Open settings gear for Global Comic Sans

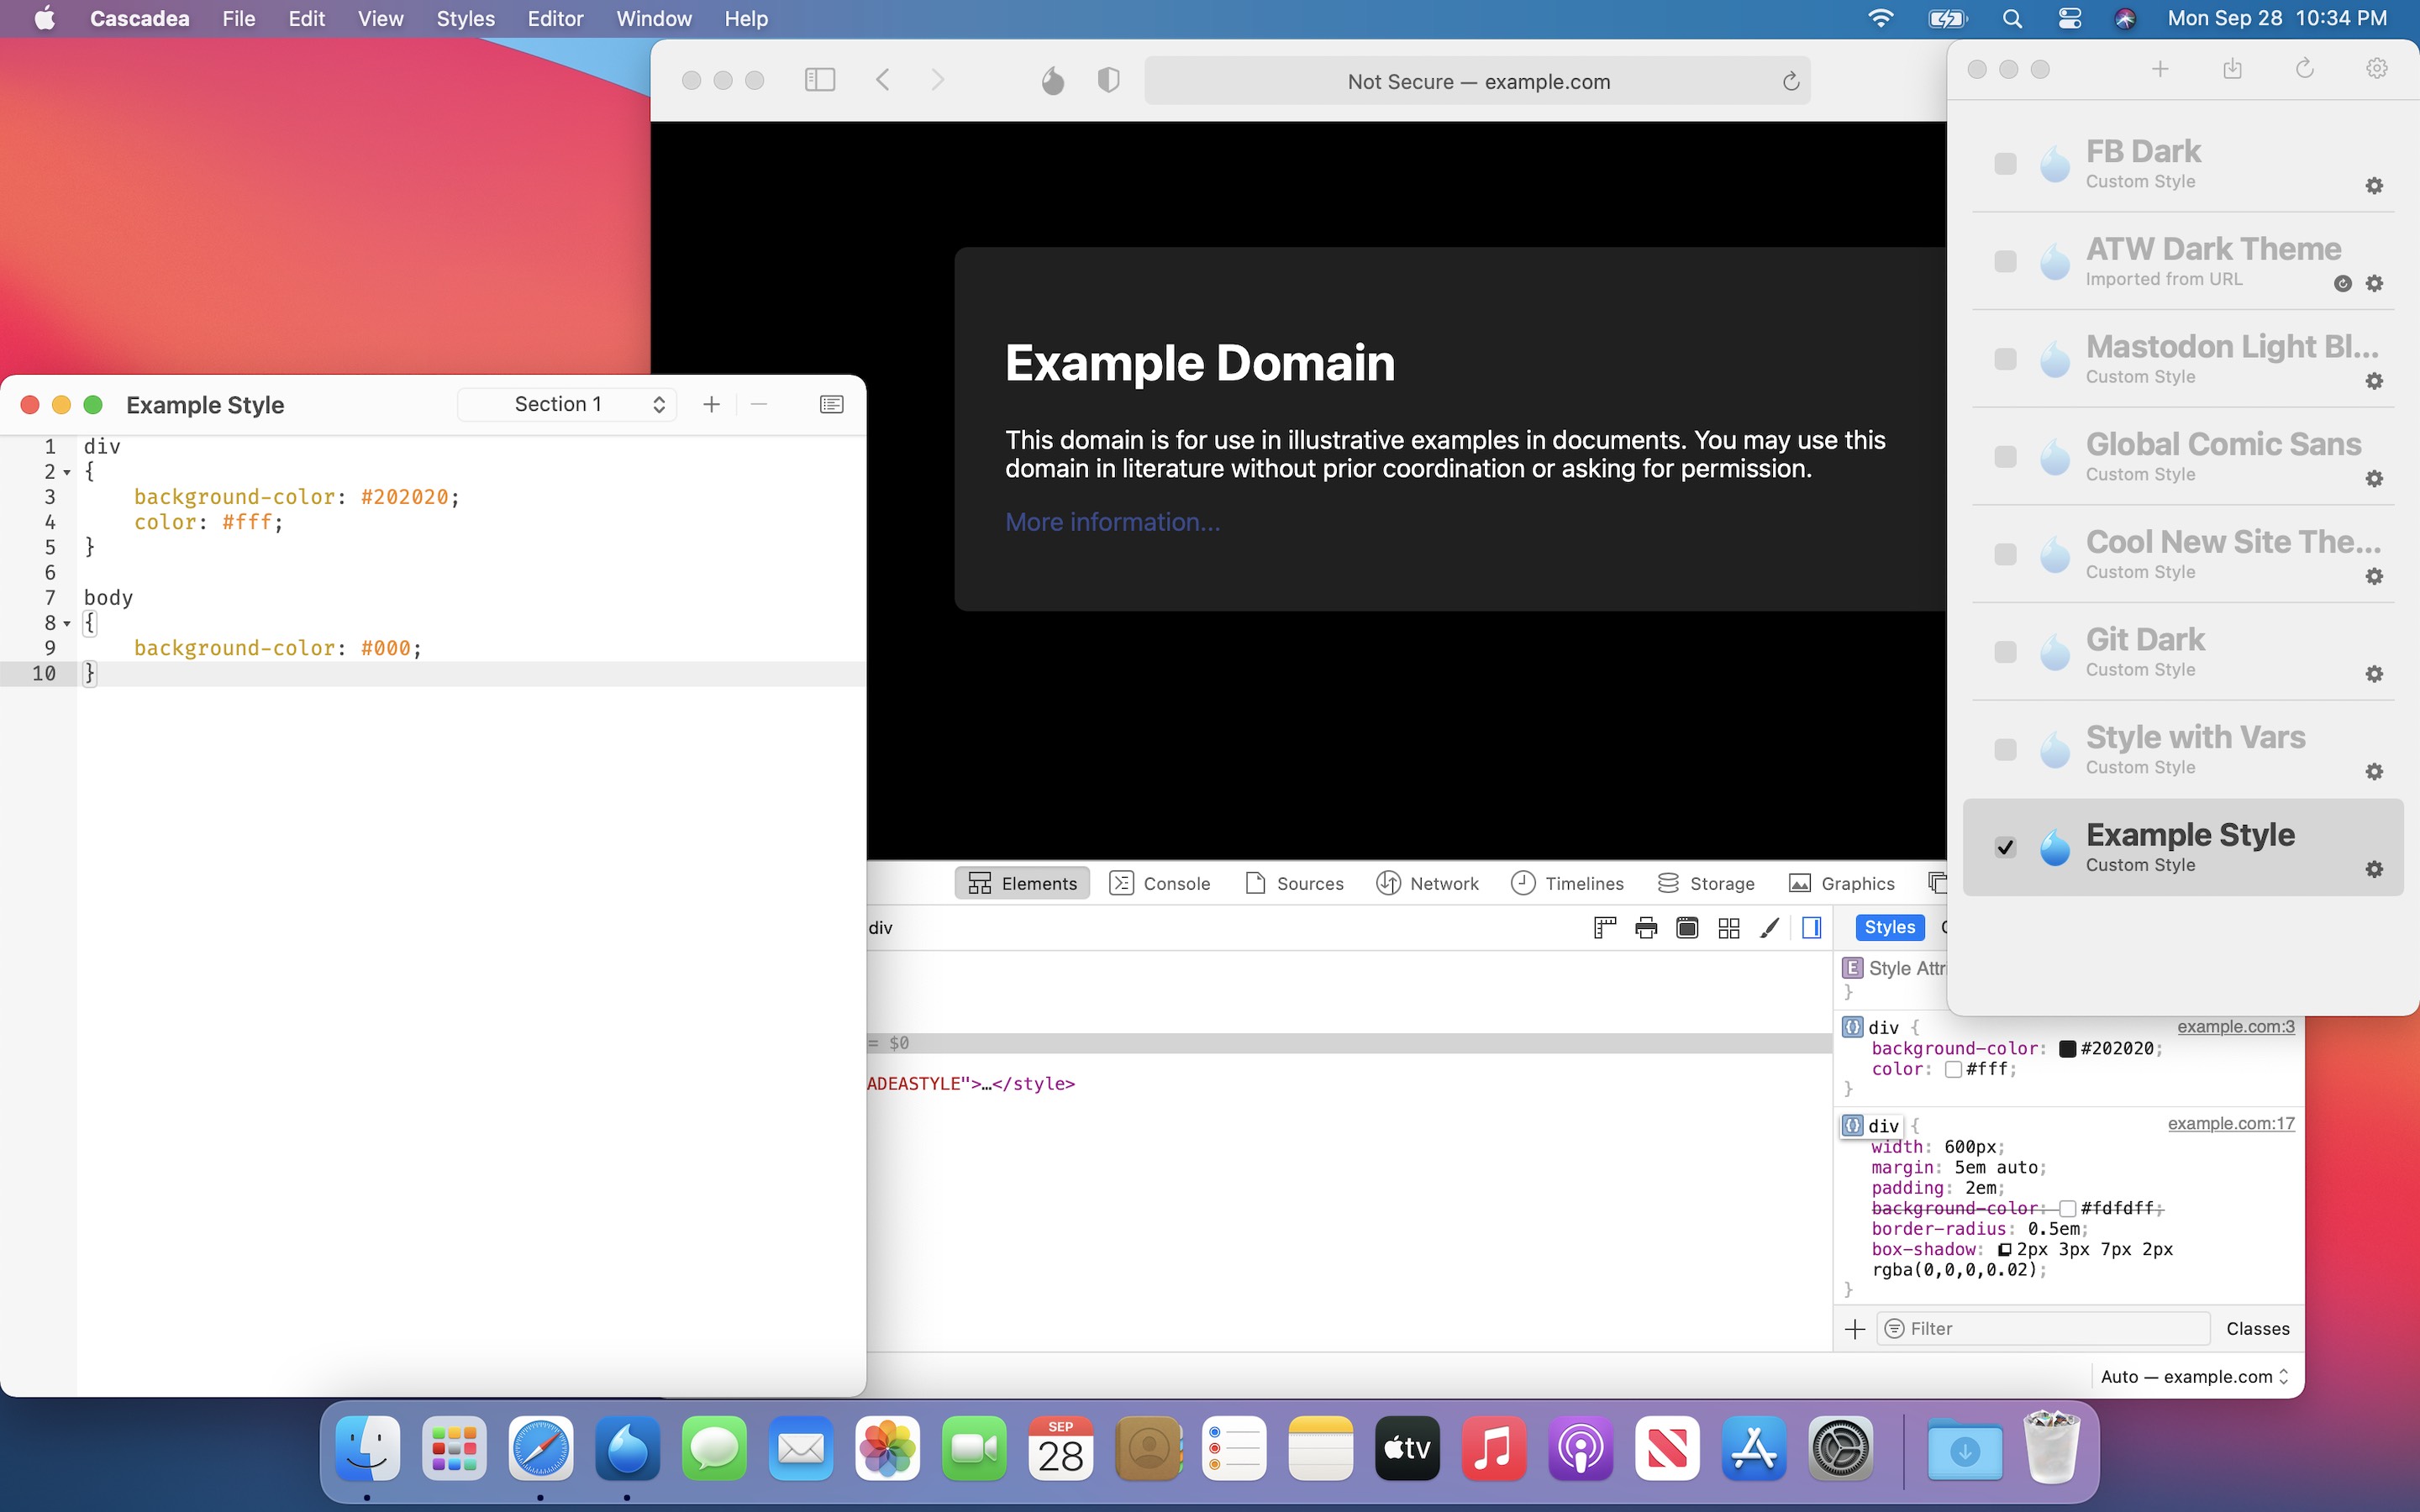coord(2374,479)
